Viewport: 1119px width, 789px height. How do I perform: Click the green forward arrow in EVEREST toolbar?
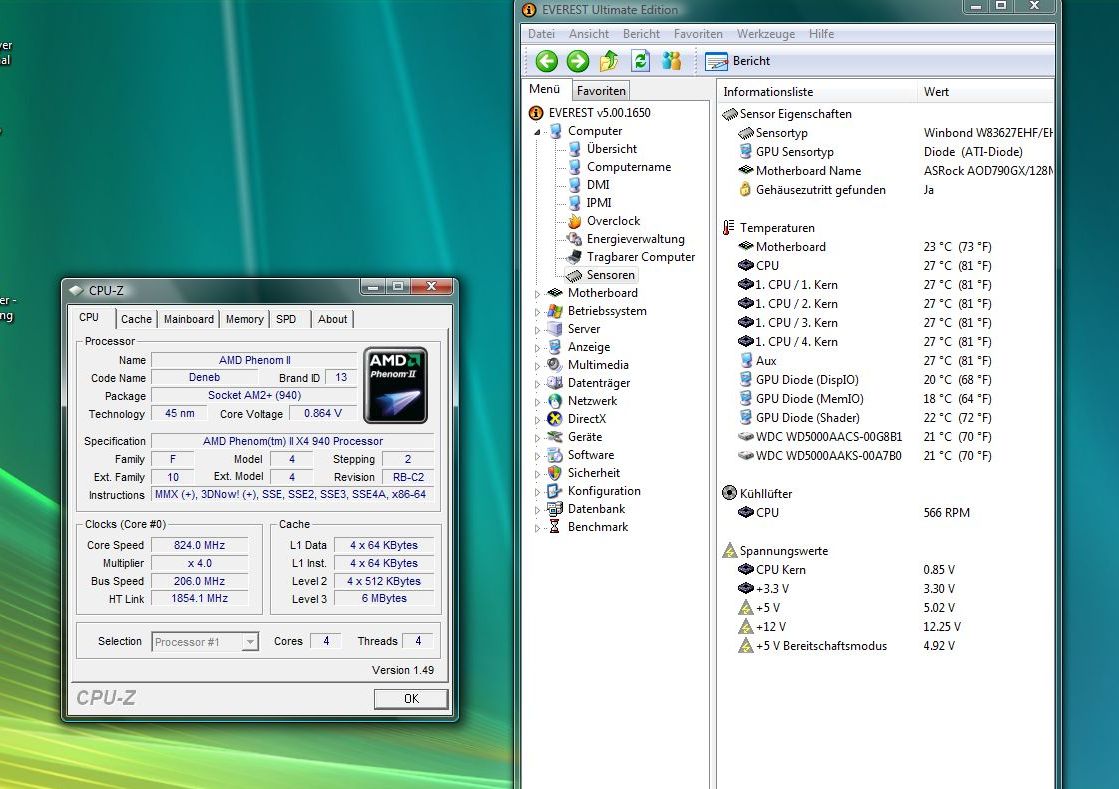coord(577,61)
